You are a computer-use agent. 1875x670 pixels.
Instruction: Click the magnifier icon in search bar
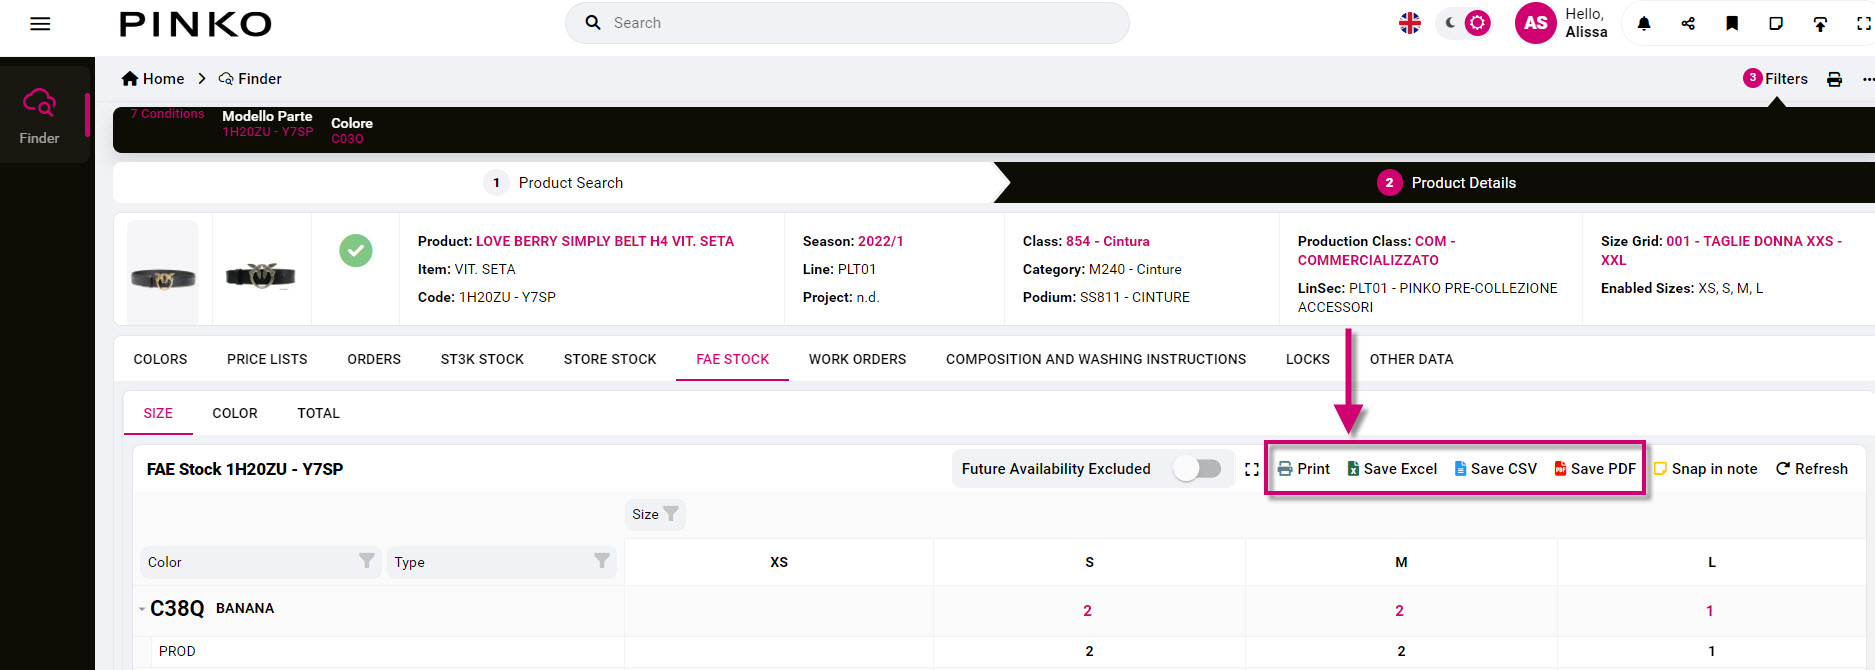tap(593, 22)
